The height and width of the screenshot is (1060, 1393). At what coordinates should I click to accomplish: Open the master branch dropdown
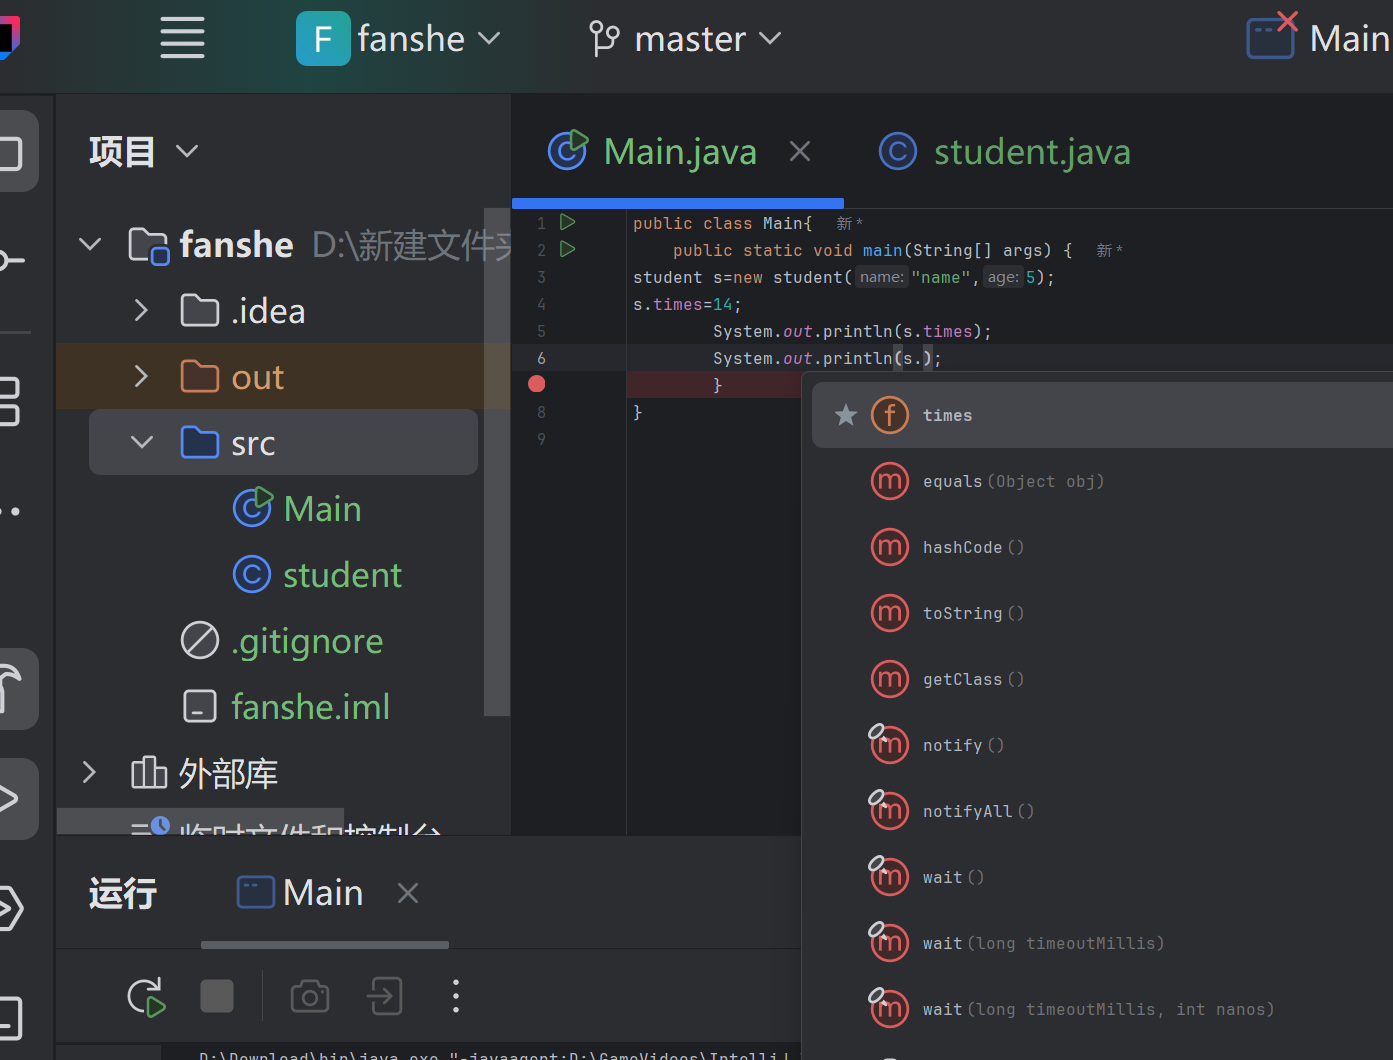pyautogui.click(x=686, y=38)
